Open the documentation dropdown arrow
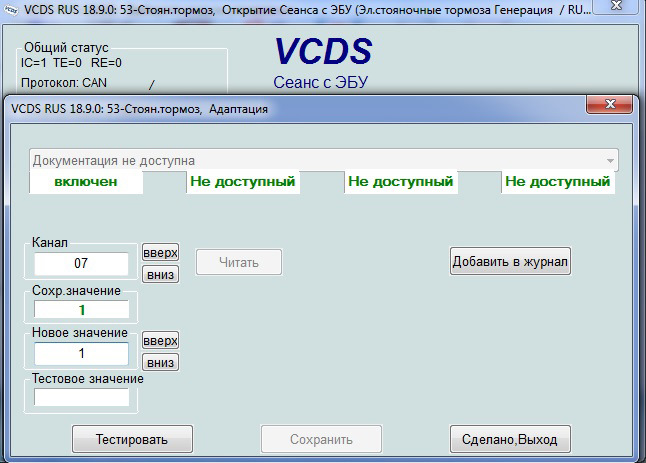This screenshot has width=646, height=463. pyautogui.click(x=610, y=161)
